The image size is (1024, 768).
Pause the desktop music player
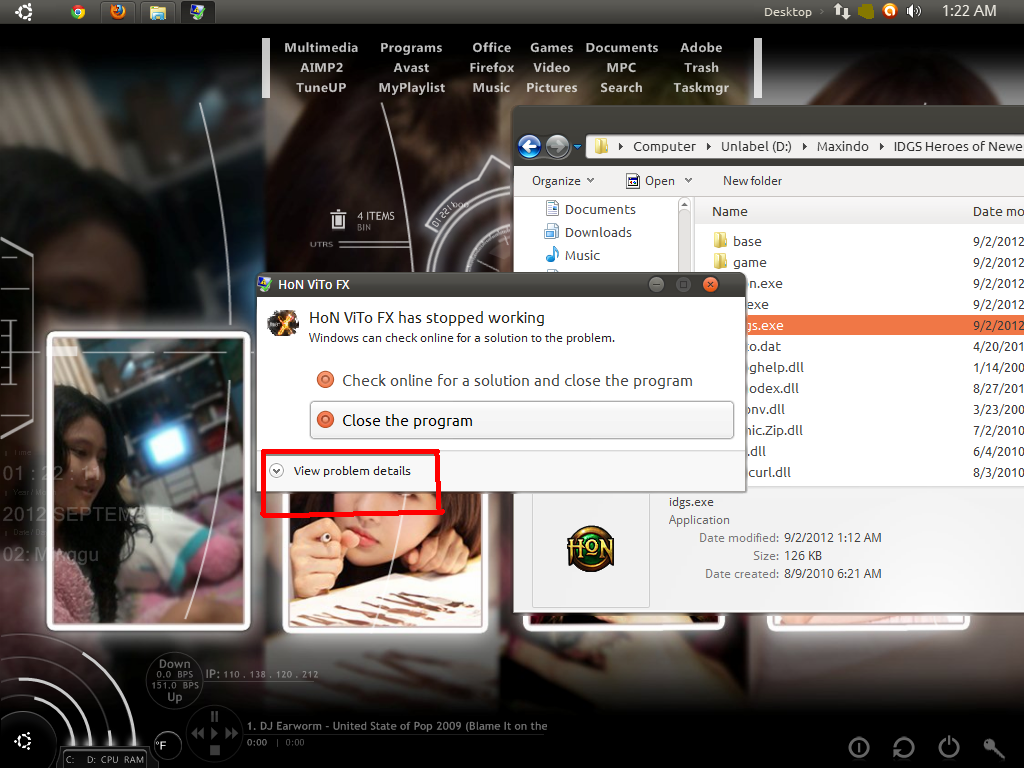(214, 716)
